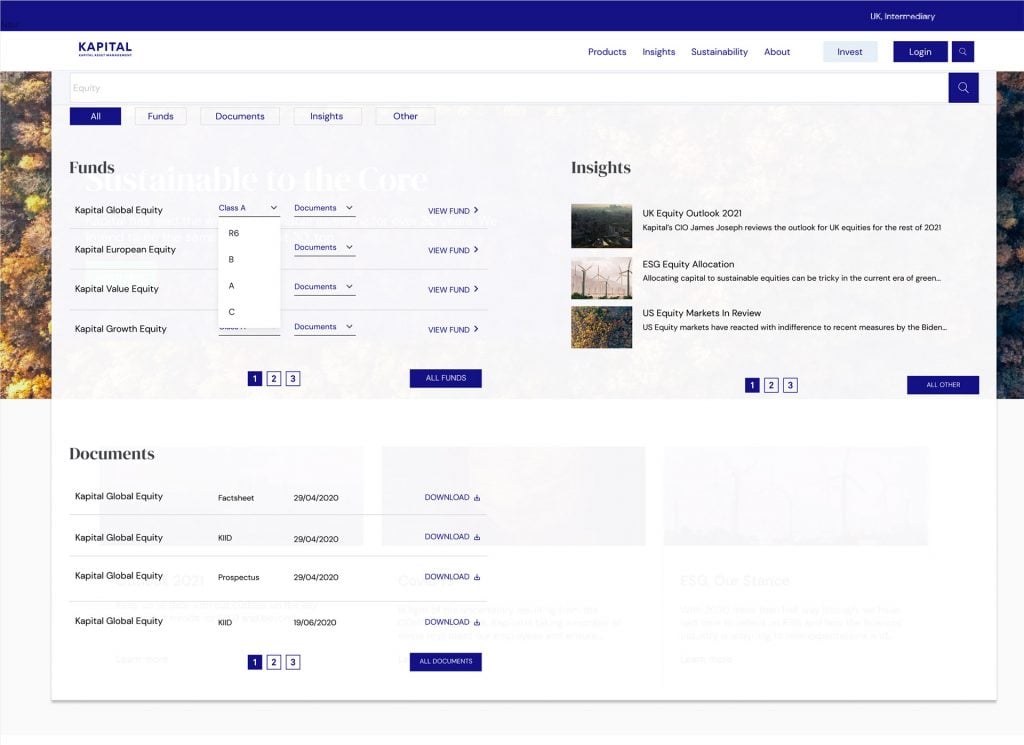Open About in the navigation bar

point(776,52)
